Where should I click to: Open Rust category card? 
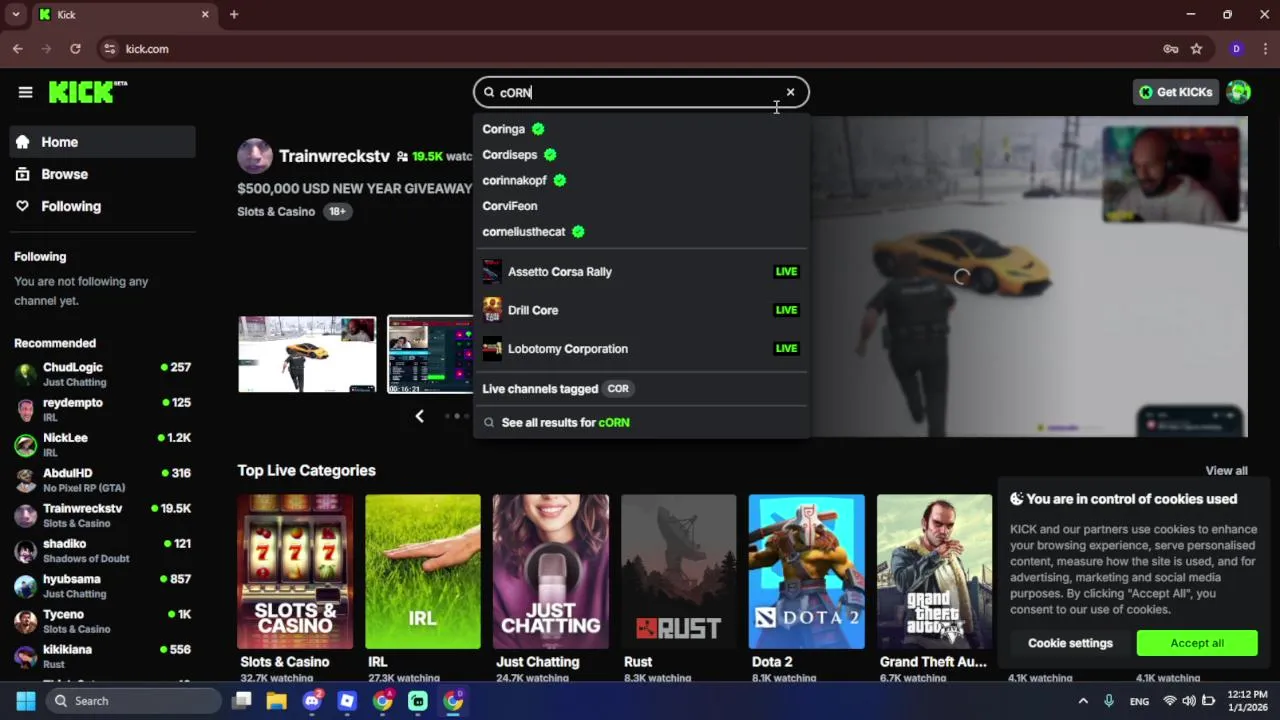coord(679,572)
